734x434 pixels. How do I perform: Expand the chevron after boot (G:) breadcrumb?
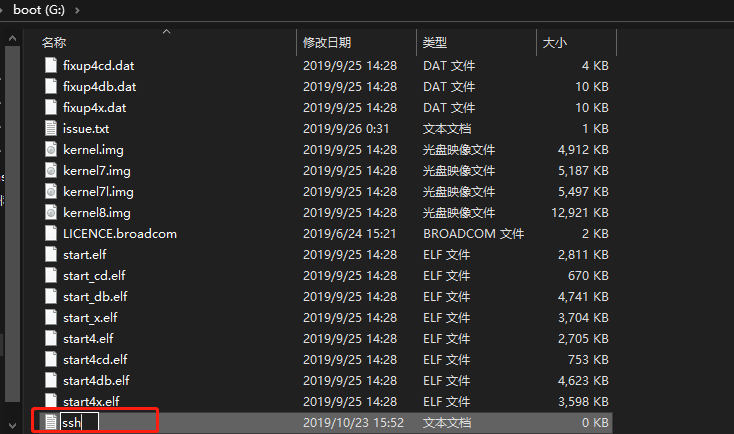tap(77, 10)
